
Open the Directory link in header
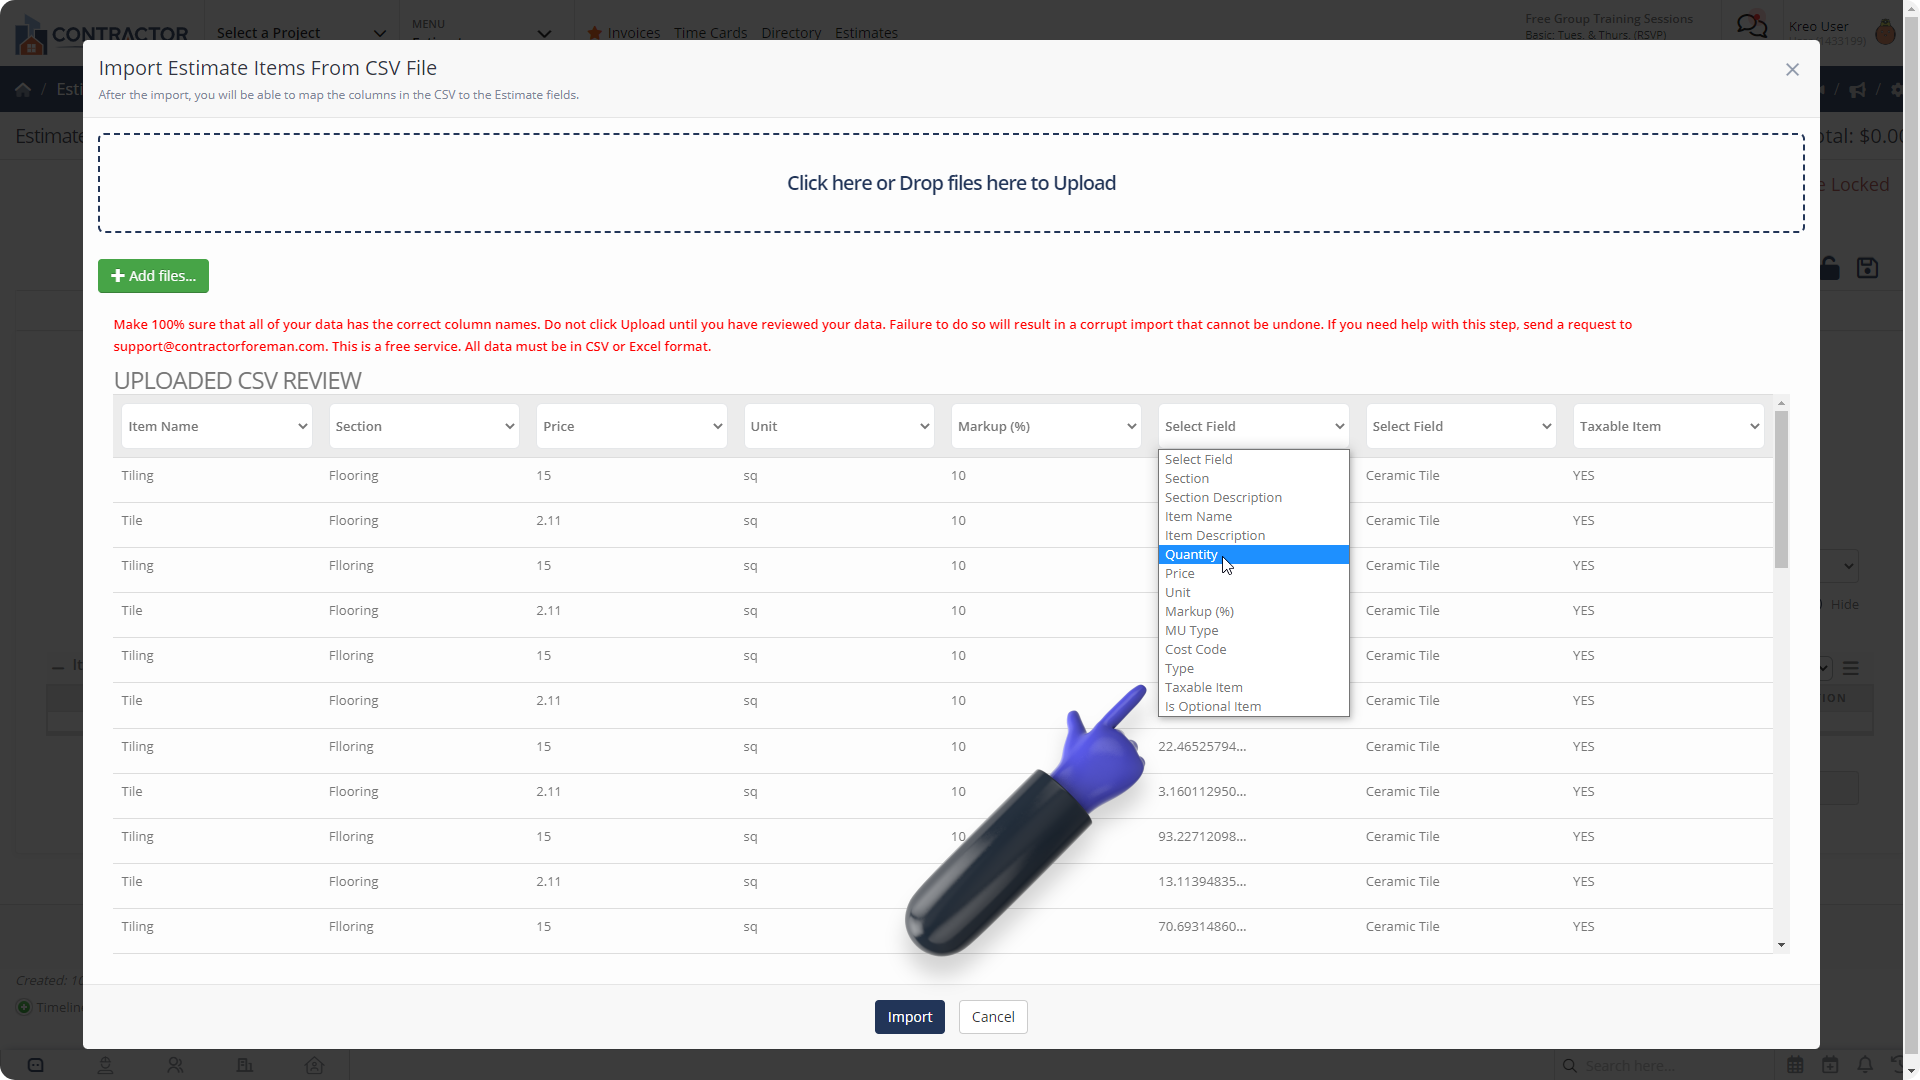[x=791, y=33]
